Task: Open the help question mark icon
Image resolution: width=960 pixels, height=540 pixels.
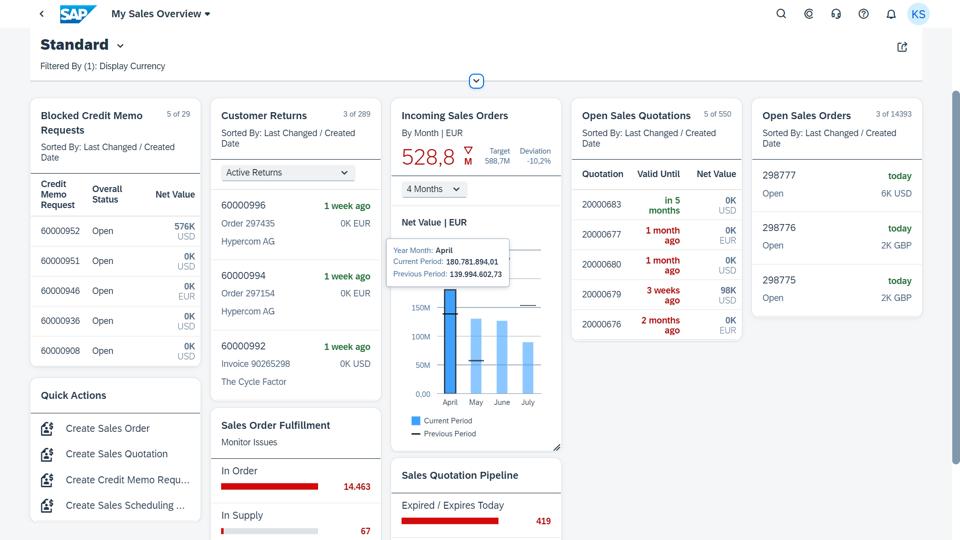Action: 863,13
